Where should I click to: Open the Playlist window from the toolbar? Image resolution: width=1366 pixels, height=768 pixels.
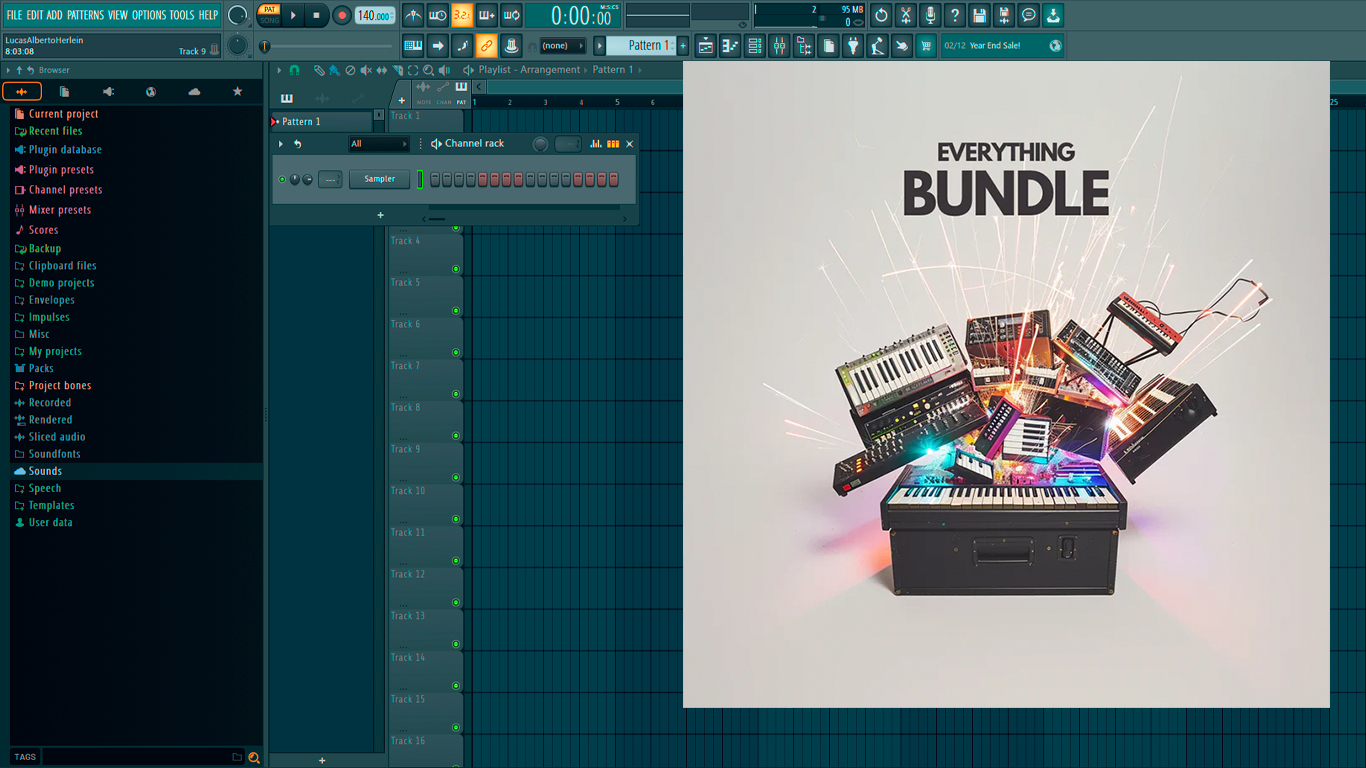click(x=706, y=46)
